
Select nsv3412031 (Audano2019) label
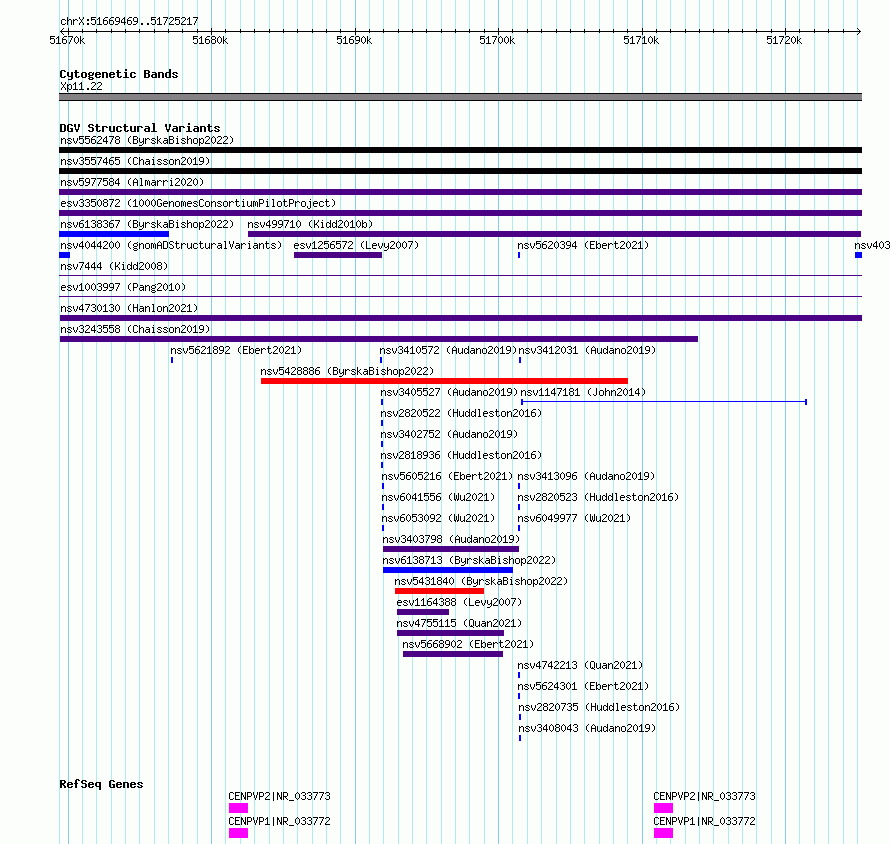tap(587, 350)
